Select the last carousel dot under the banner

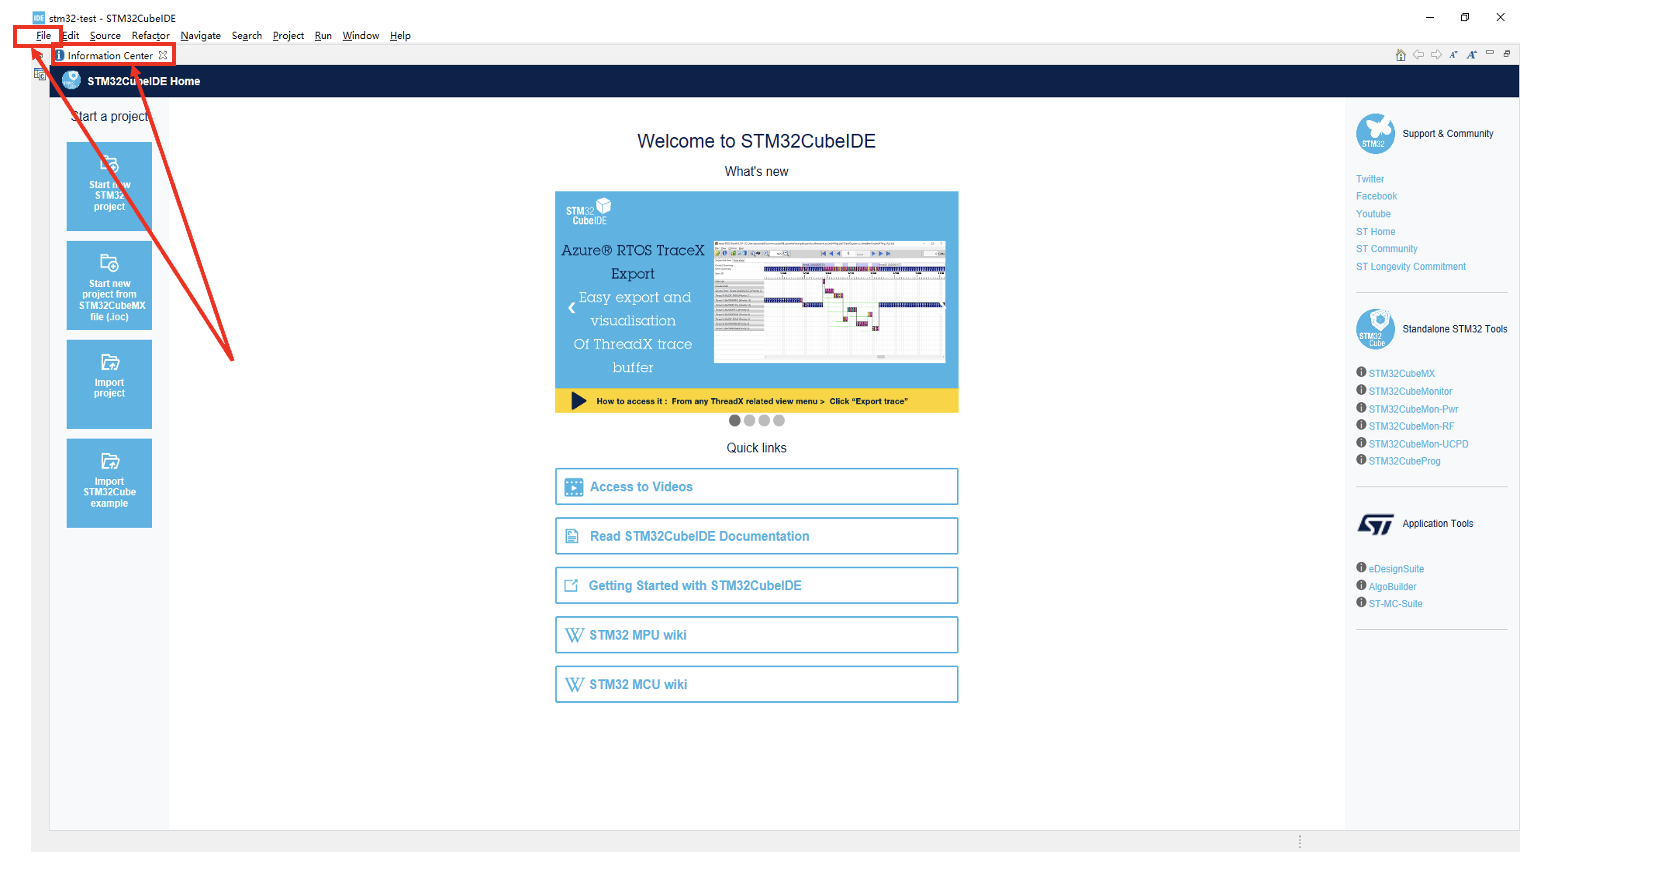[x=779, y=421]
